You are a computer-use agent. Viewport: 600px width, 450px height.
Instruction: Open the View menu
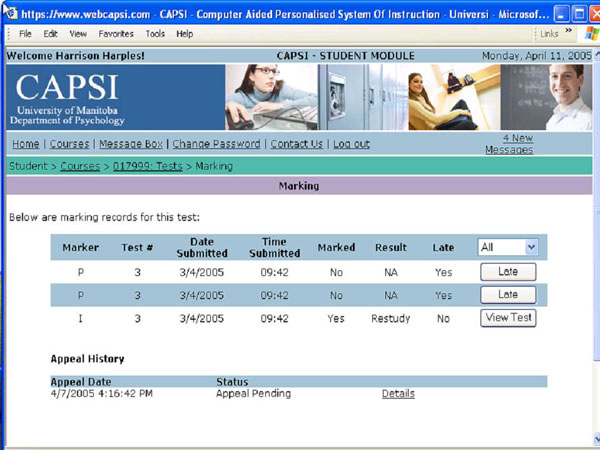point(78,34)
